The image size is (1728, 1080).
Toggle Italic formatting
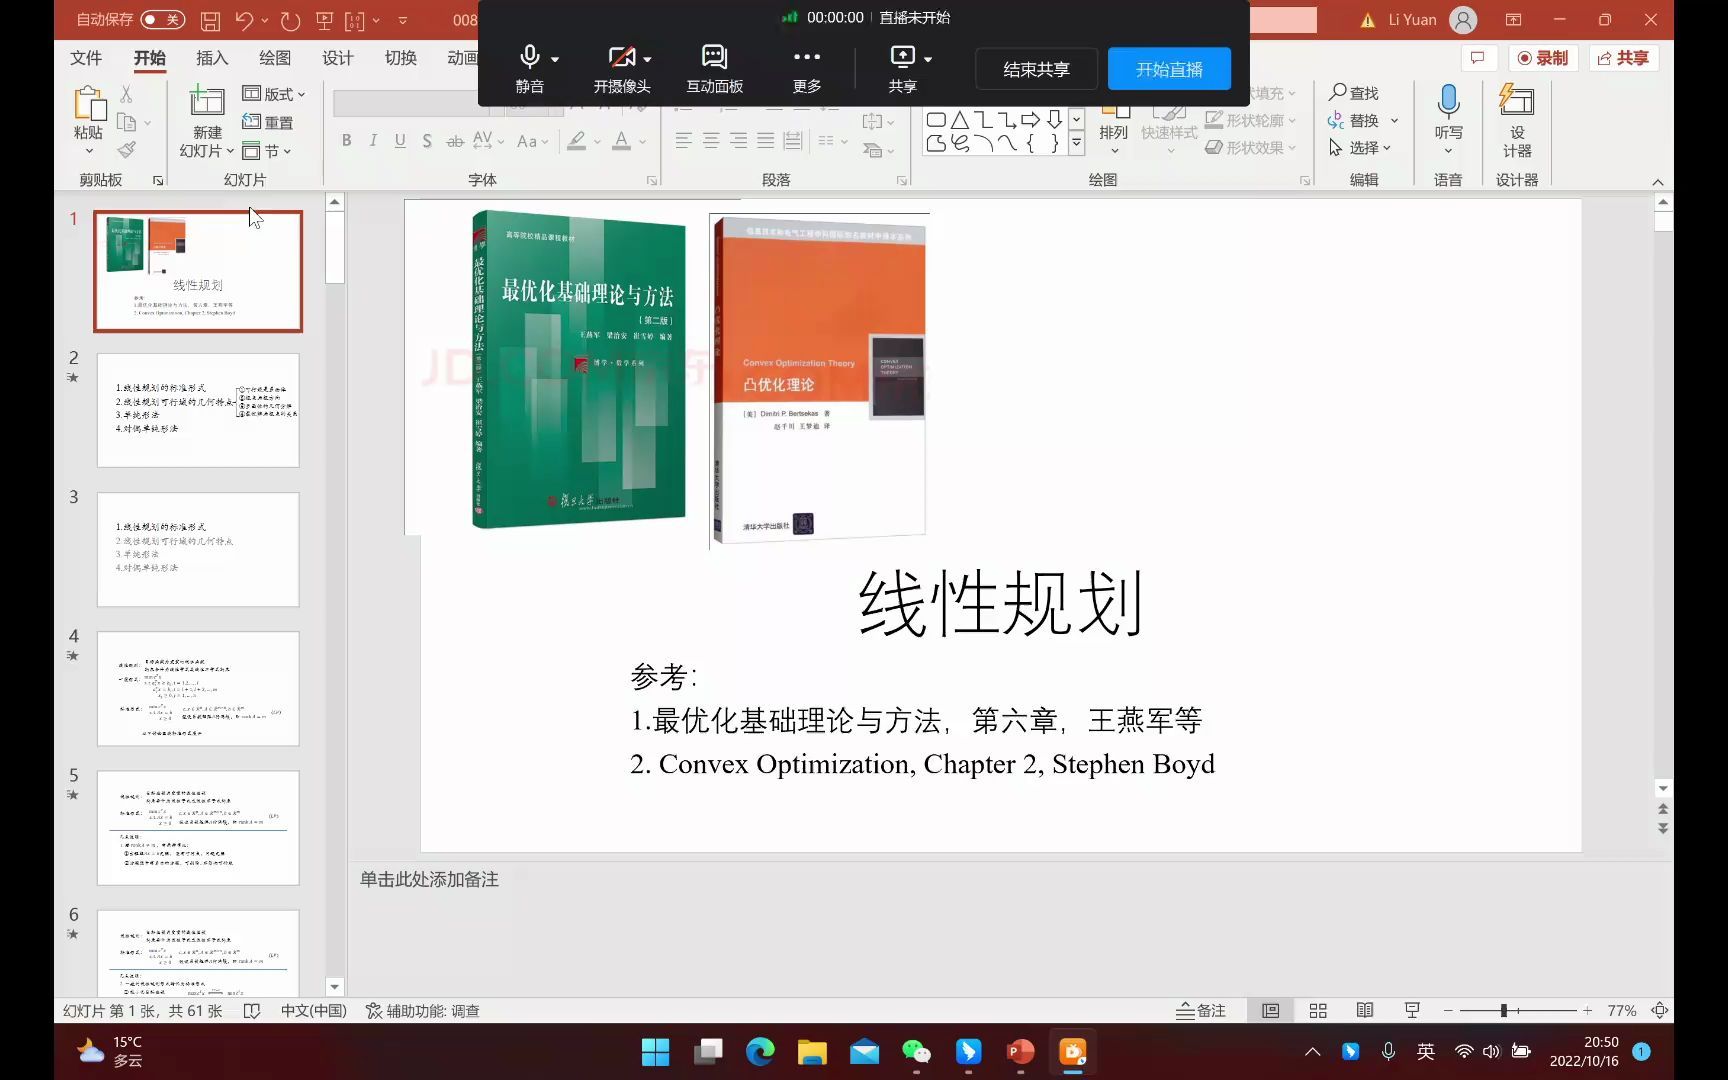373,141
